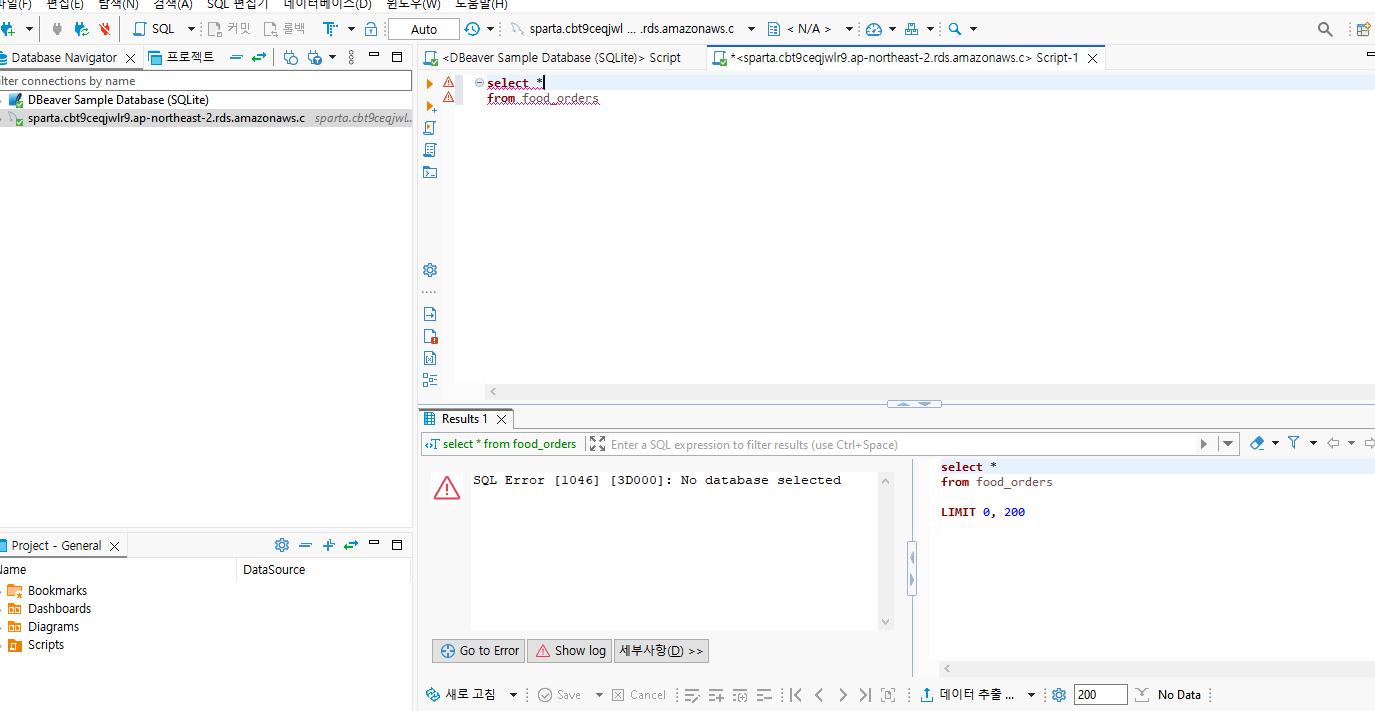The height and width of the screenshot is (711, 1375).
Task: Expand the SQL button dropdown arrow
Action: [191, 29]
